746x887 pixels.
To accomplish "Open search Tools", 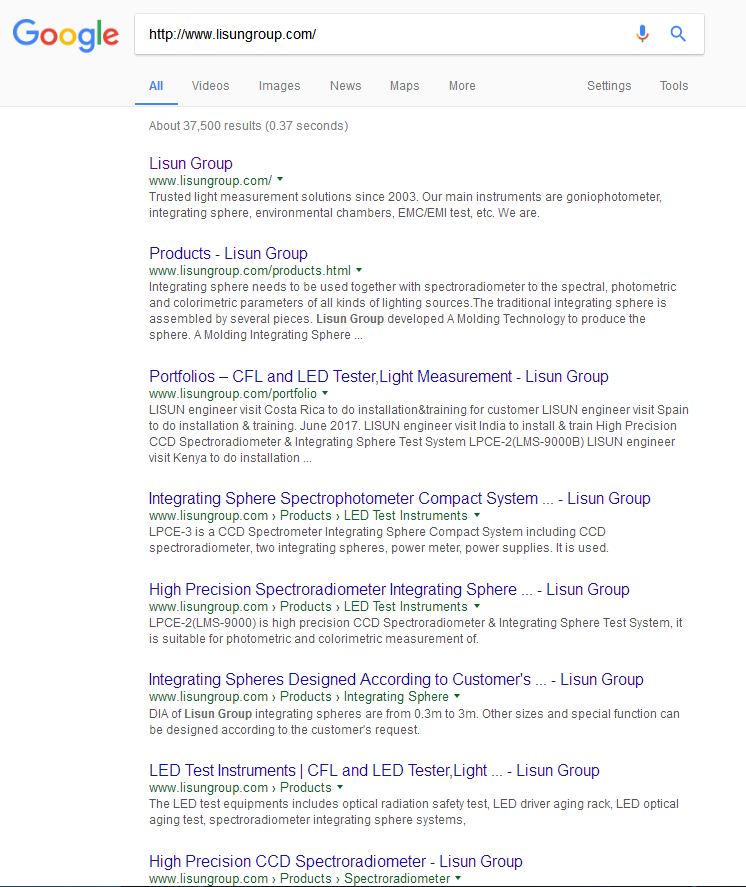I will 674,86.
